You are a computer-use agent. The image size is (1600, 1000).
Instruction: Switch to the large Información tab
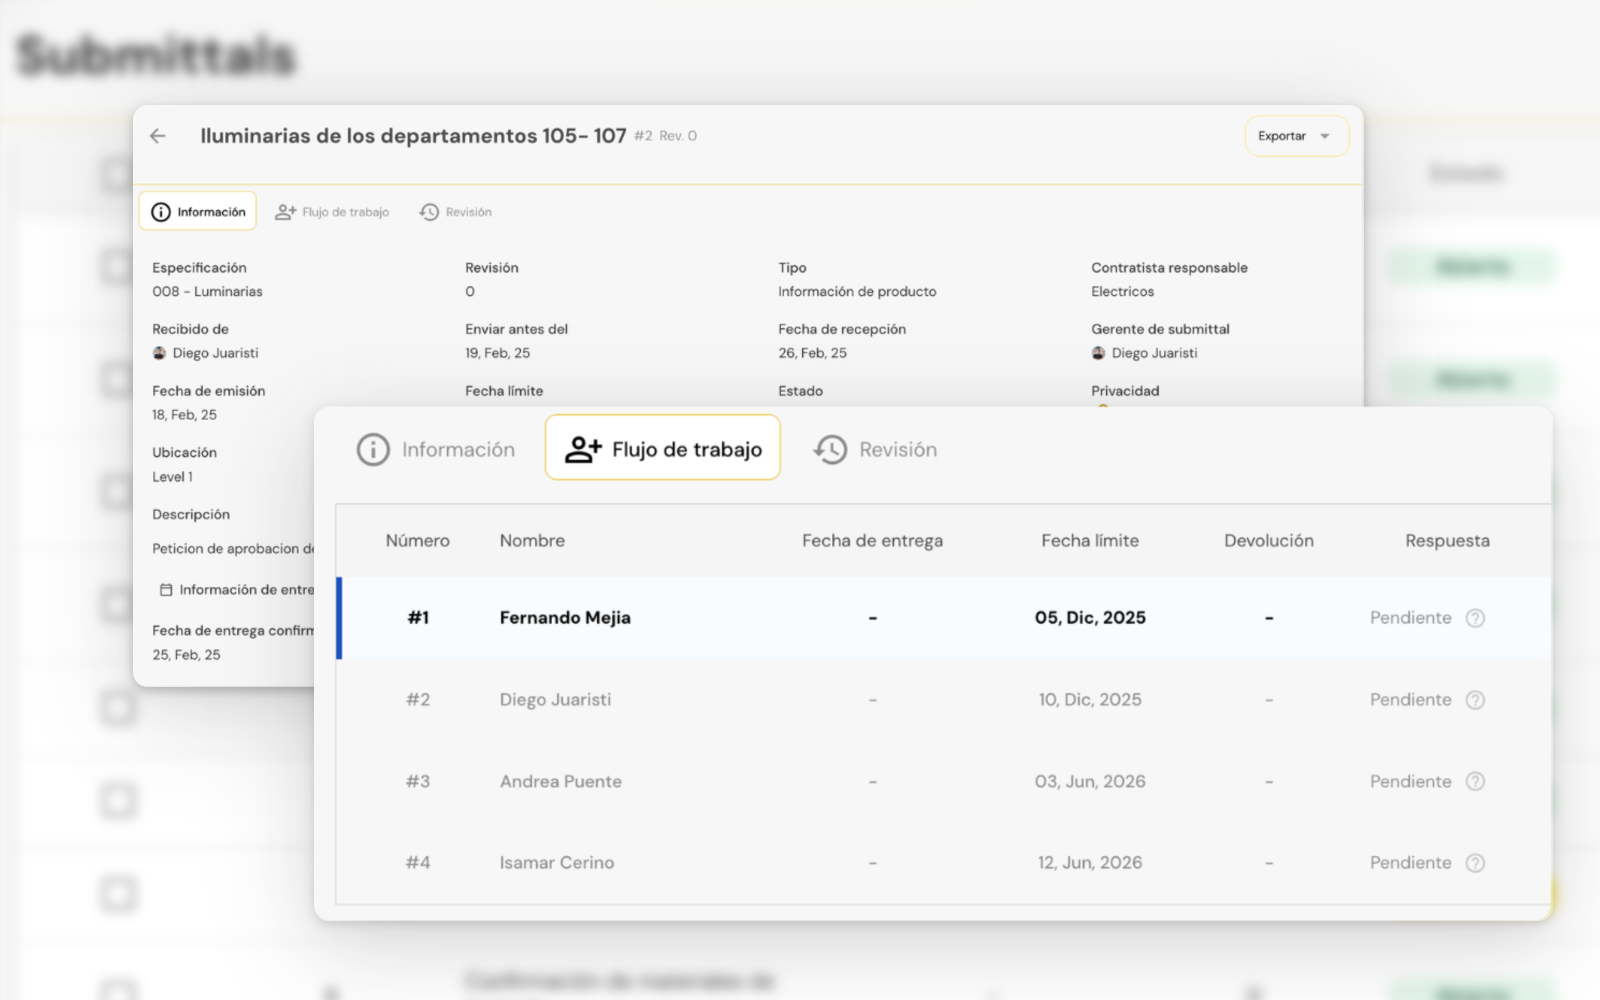coord(436,450)
